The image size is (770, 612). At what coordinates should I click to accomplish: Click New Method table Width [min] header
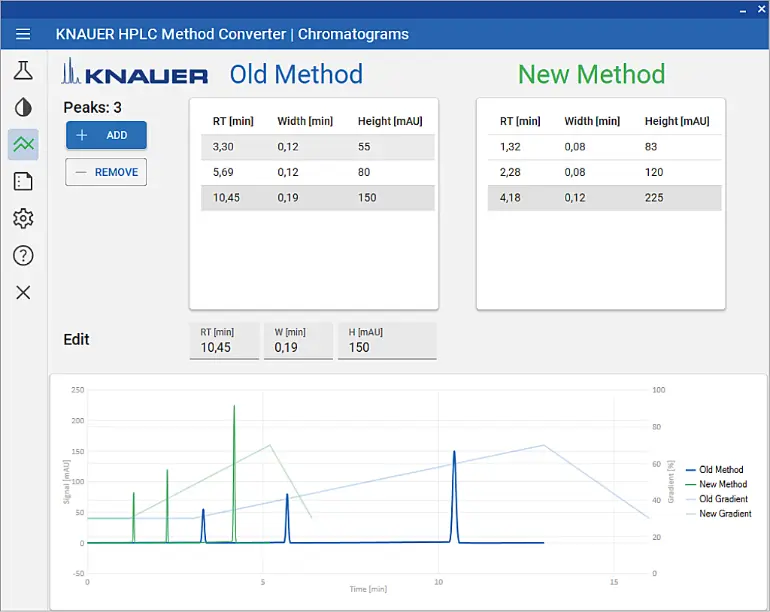[592, 121]
